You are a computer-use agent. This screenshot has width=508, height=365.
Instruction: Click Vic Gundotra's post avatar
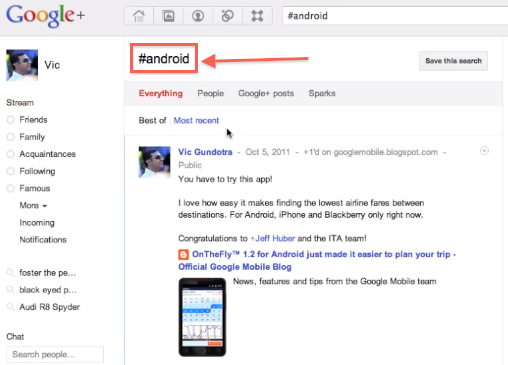pos(154,162)
